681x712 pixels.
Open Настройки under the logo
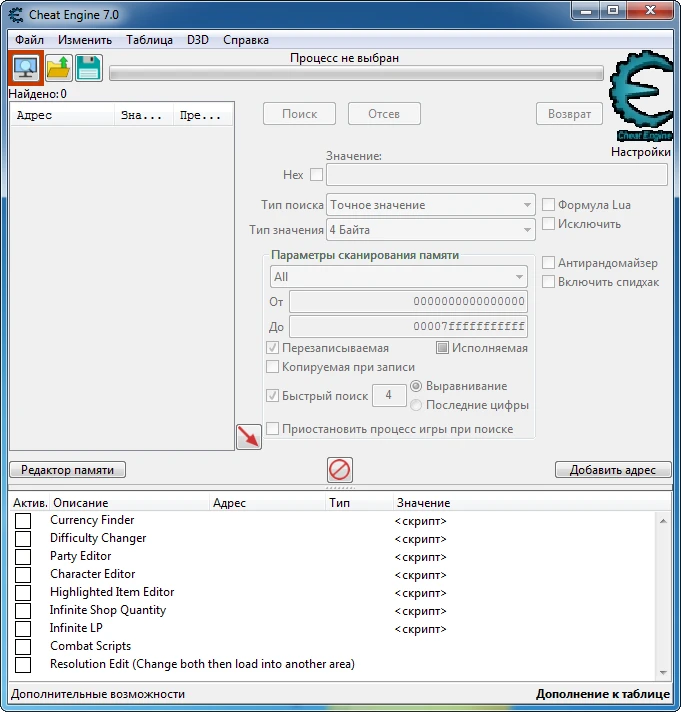[641, 152]
